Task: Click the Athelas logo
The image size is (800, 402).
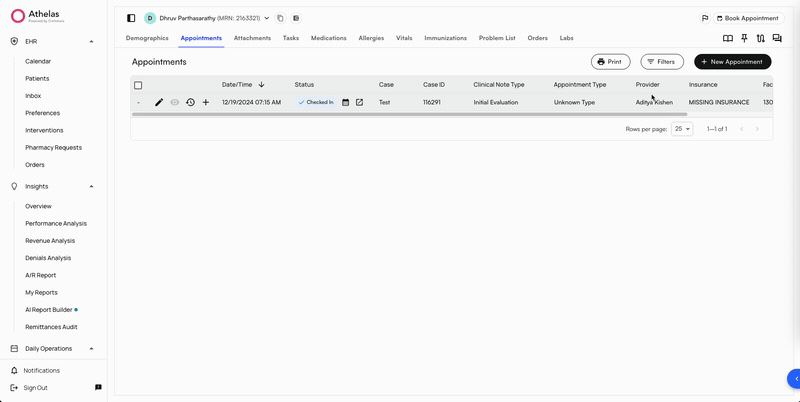Action: click(x=38, y=16)
